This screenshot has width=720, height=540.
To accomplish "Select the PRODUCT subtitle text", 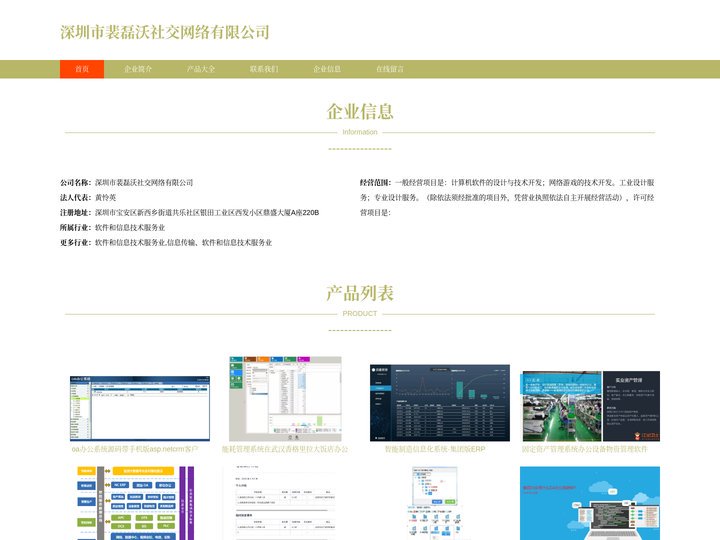I will [360, 314].
